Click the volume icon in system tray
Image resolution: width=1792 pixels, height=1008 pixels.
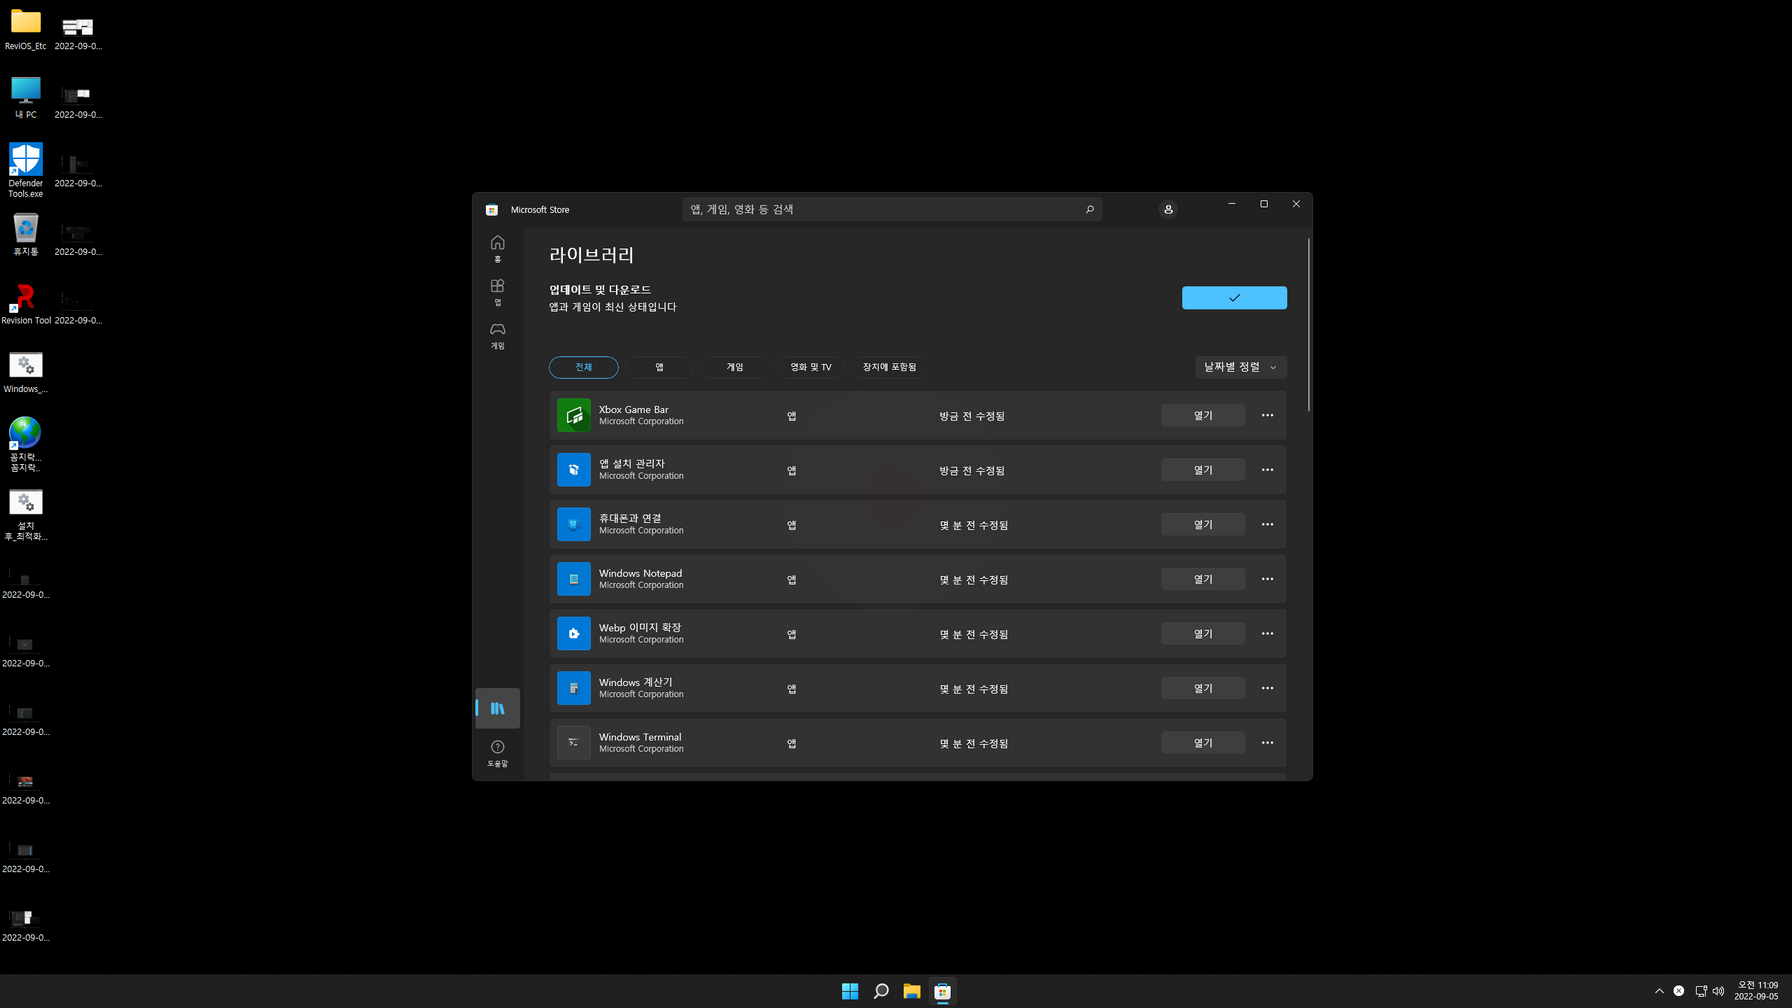(1719, 991)
